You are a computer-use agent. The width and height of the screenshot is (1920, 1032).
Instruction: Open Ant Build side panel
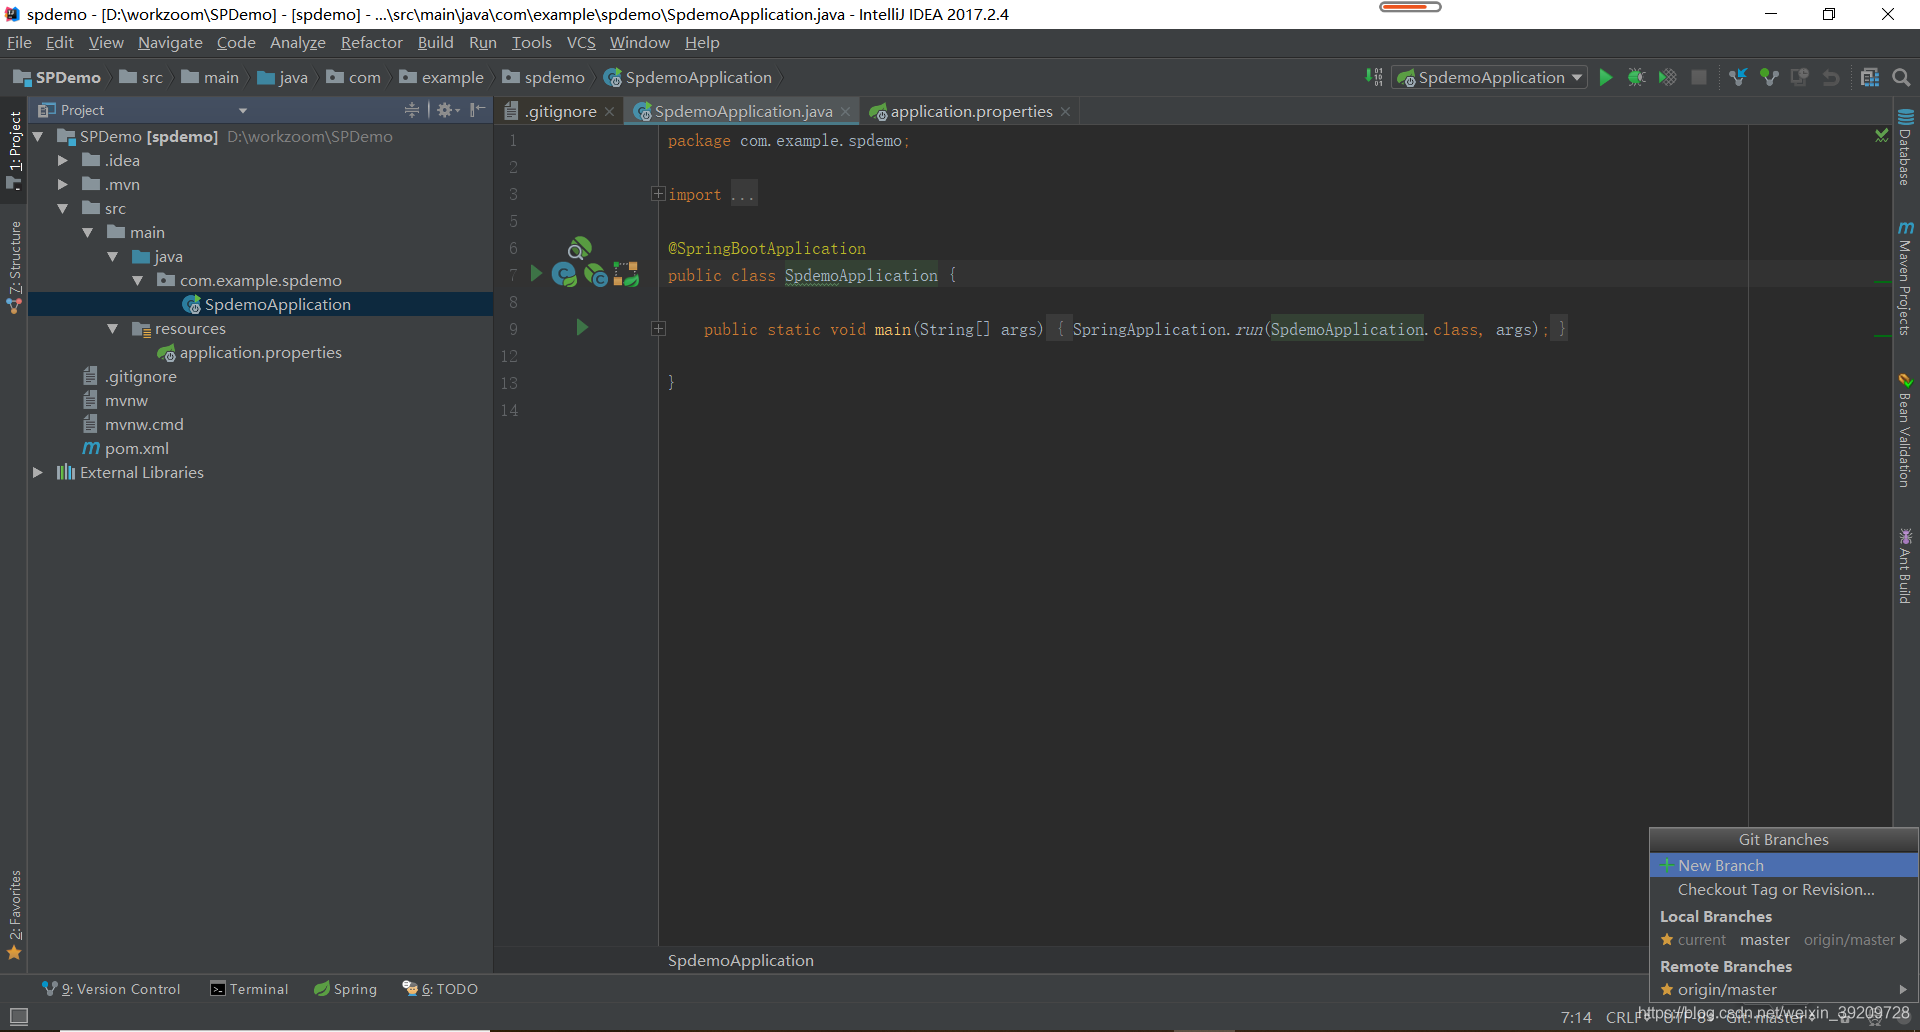pyautogui.click(x=1905, y=567)
